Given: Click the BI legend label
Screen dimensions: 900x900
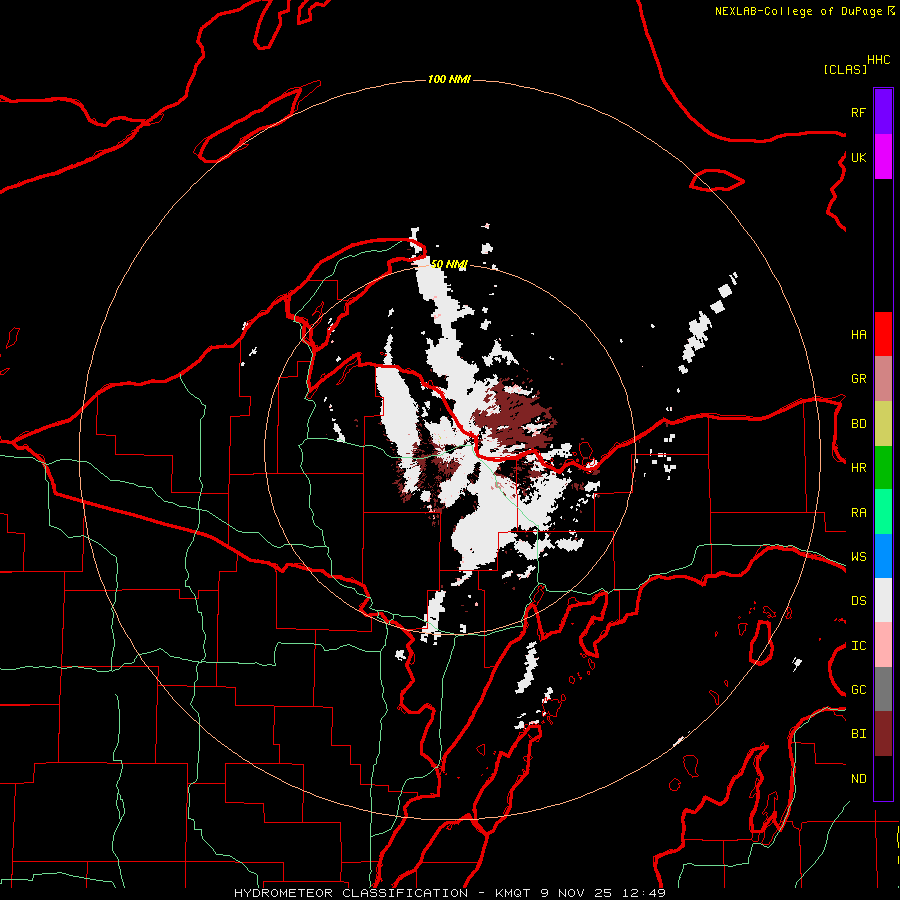Looking at the screenshot, I should point(858,734).
